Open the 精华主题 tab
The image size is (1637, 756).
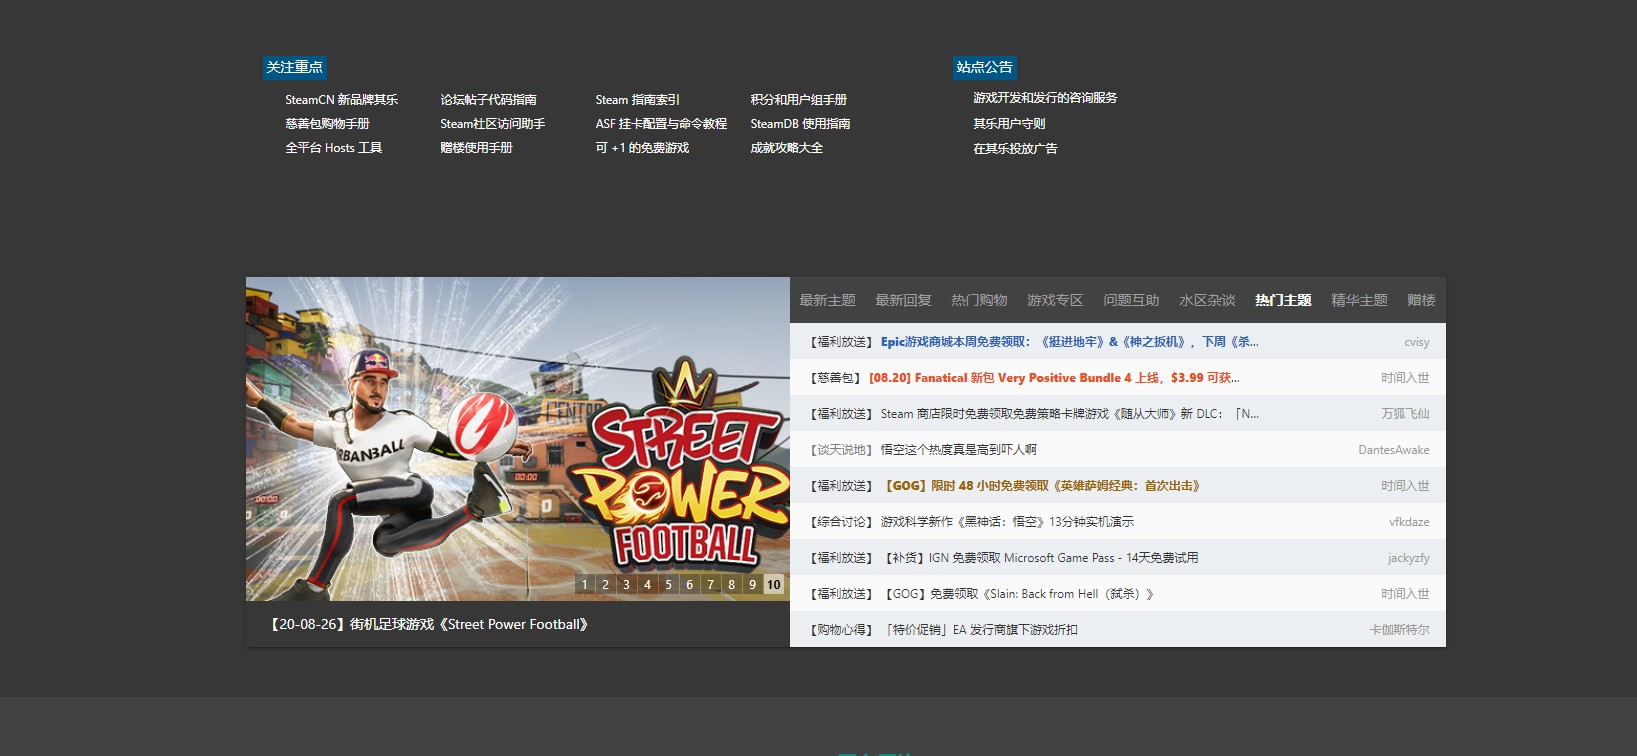[1359, 300]
